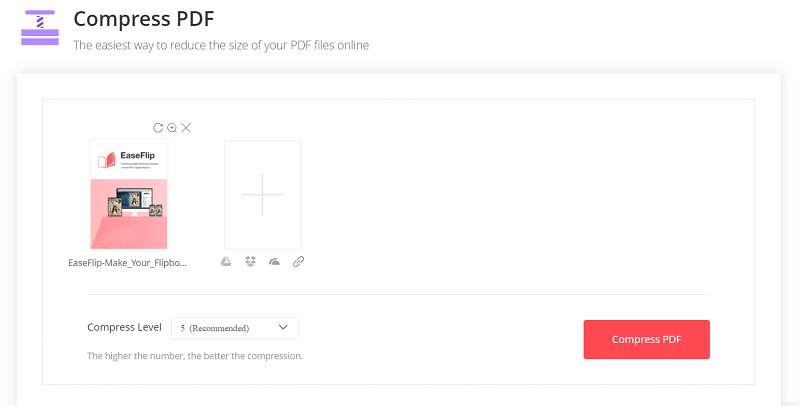The width and height of the screenshot is (800, 406).
Task: Click the plus box to add file
Action: coord(262,194)
